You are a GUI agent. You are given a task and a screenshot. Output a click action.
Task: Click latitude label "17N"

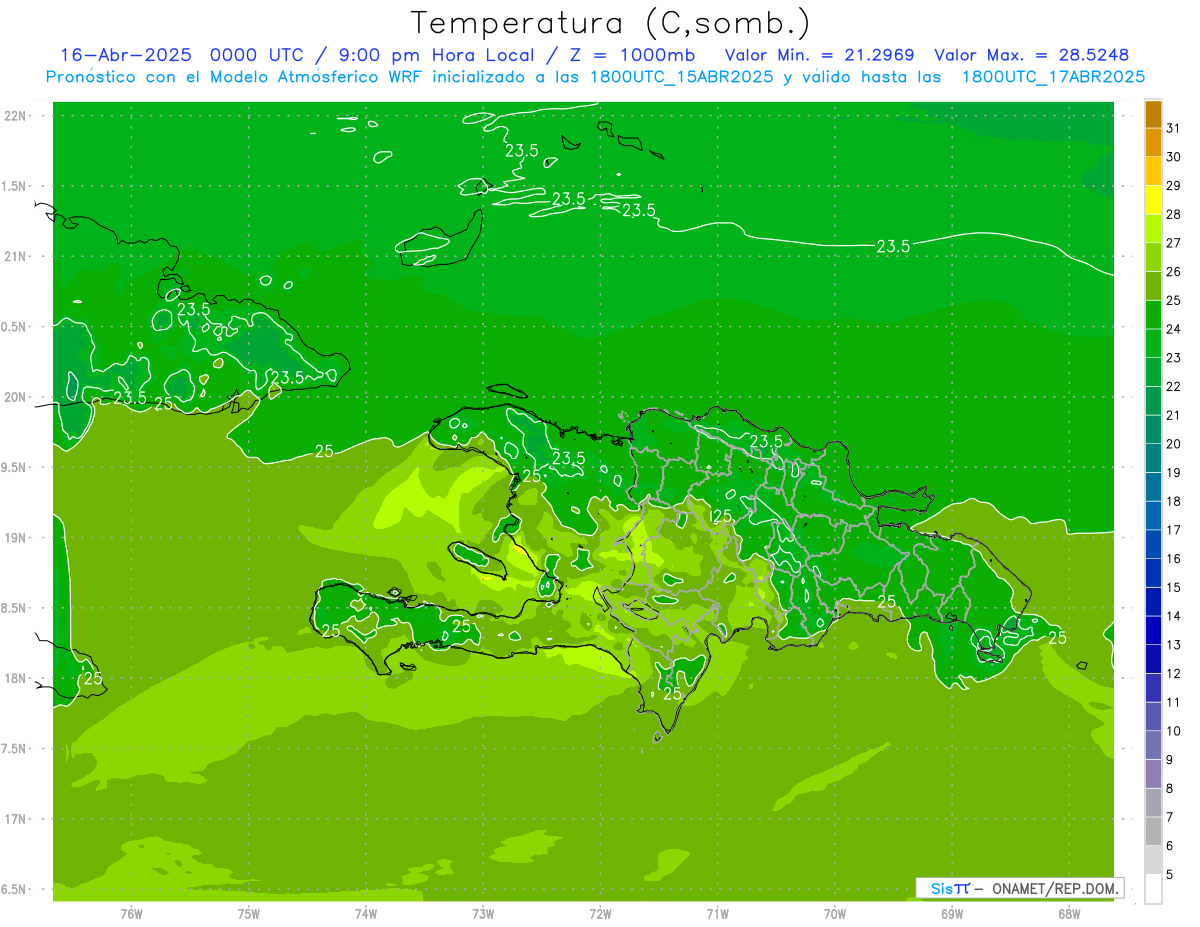15,819
